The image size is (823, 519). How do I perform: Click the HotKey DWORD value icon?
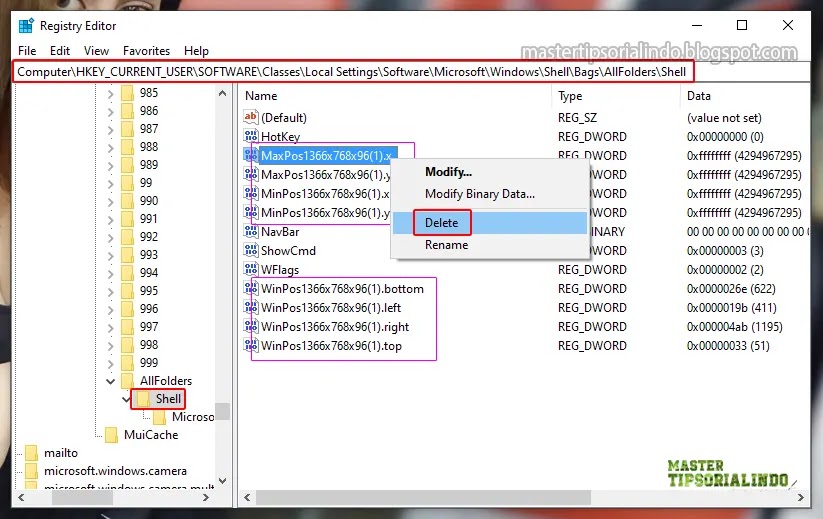coord(251,136)
